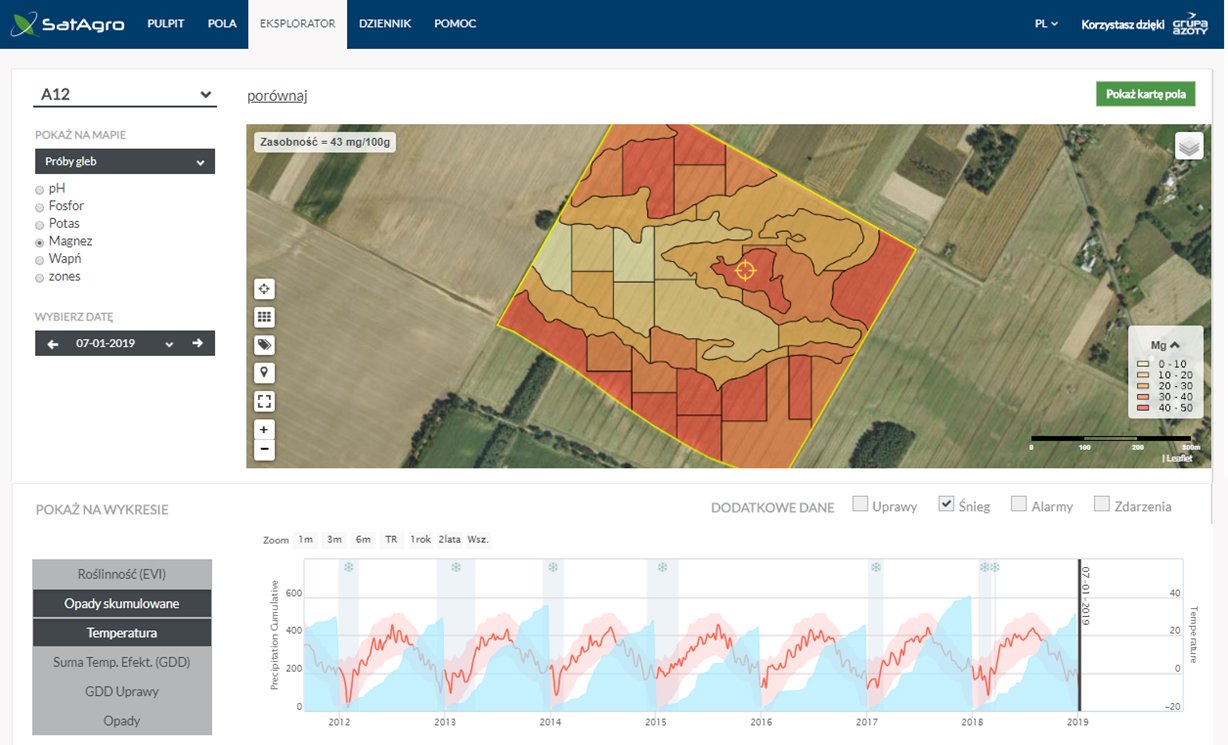Select the 40 - 50 Mg legend swatch

pyautogui.click(x=1143, y=409)
